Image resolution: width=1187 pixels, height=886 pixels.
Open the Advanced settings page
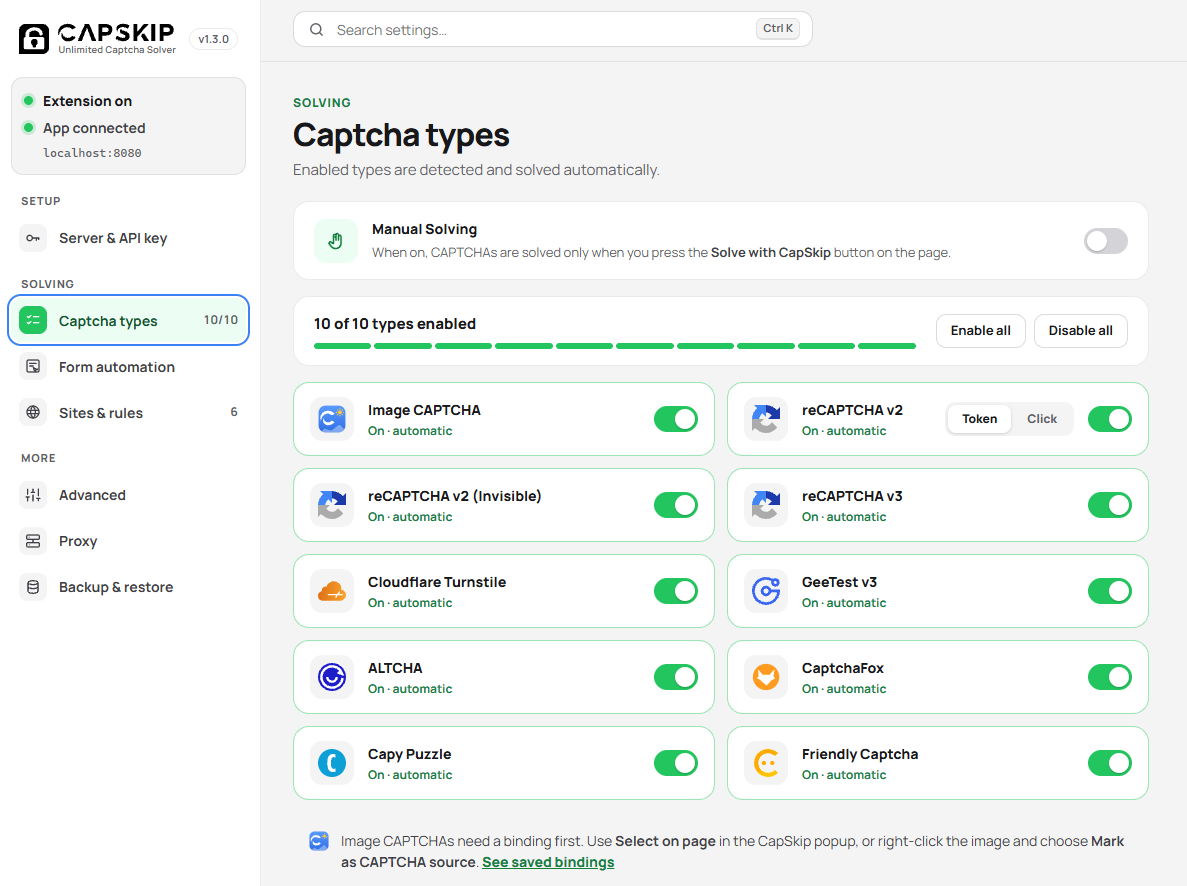tap(129, 495)
